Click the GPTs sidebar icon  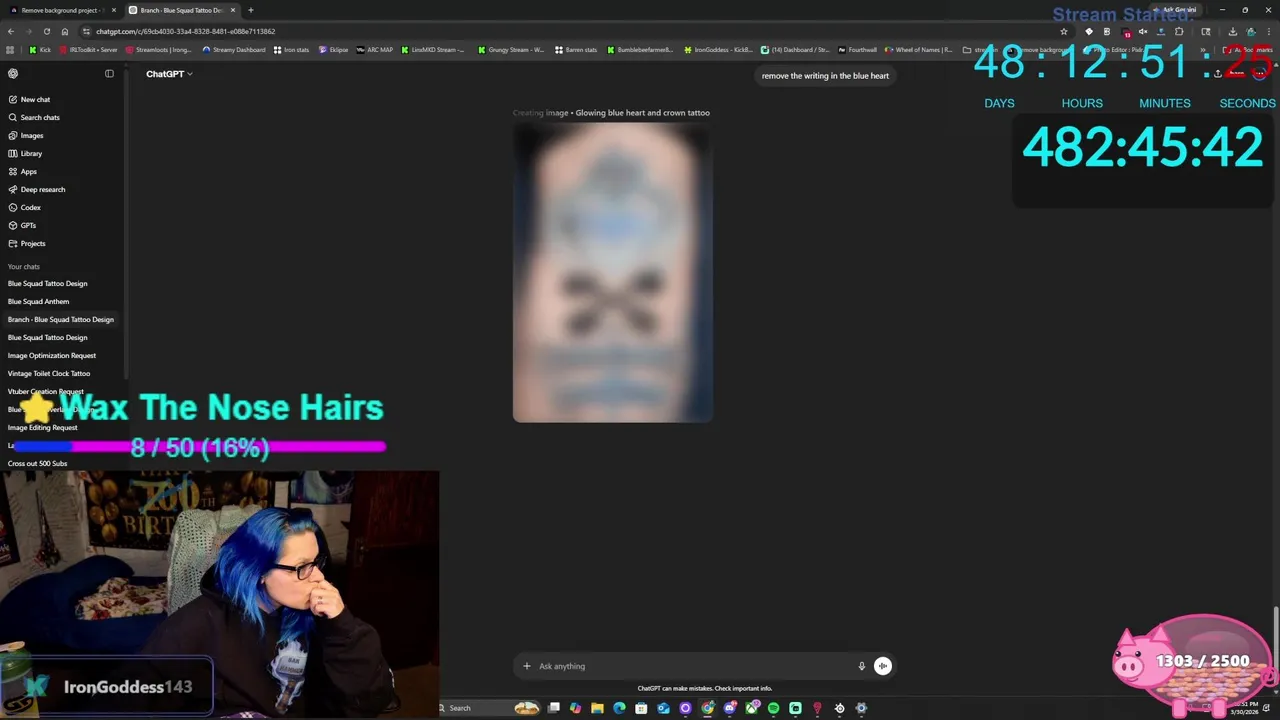13,225
